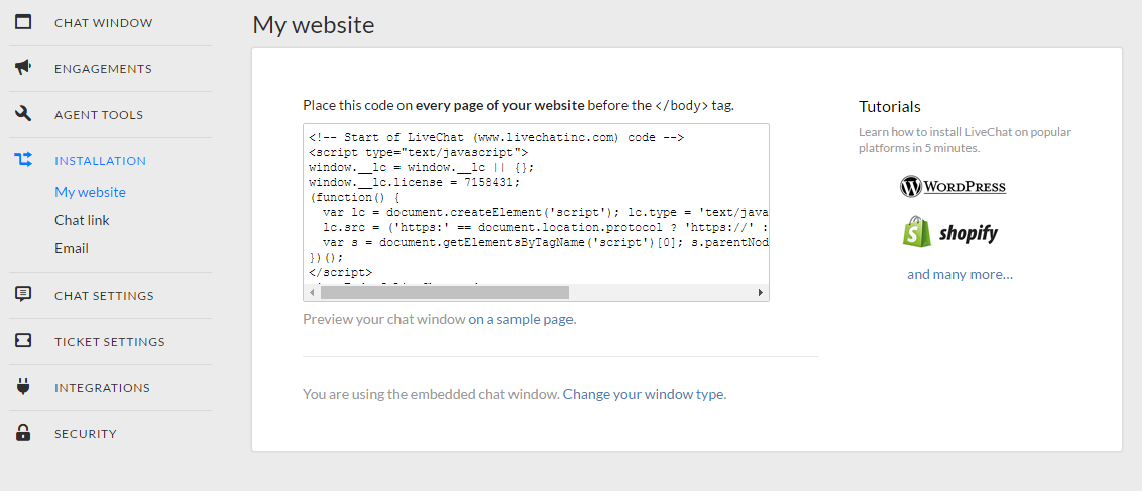Open the 'and many more...' tutorials link
1142x491 pixels.
960,274
